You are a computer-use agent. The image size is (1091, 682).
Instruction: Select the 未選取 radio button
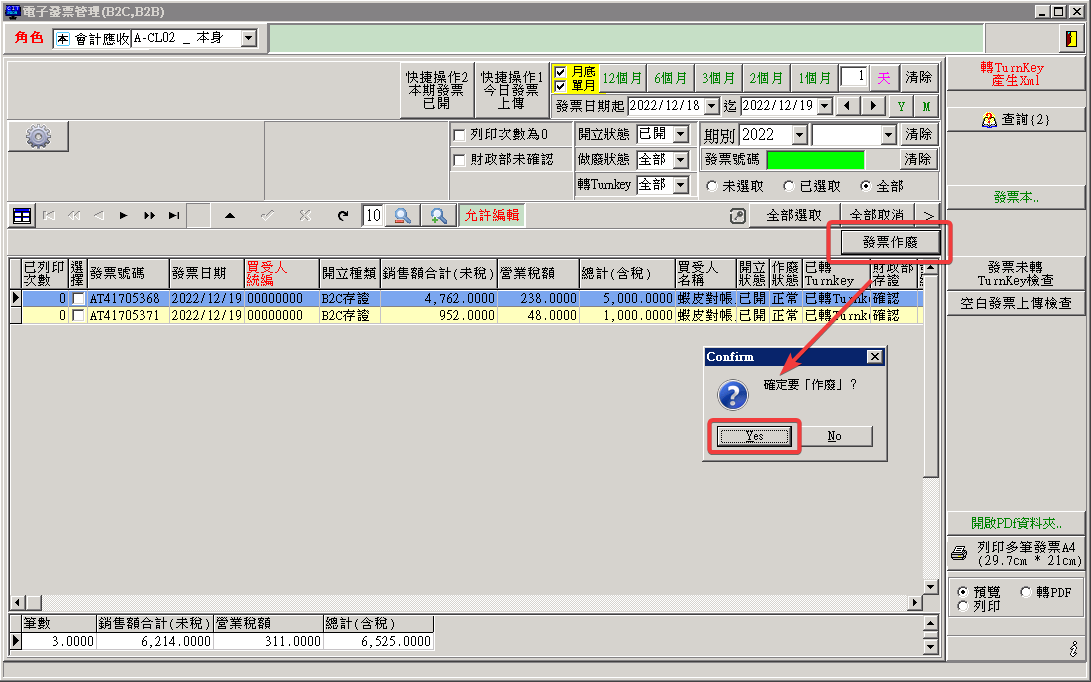(712, 186)
